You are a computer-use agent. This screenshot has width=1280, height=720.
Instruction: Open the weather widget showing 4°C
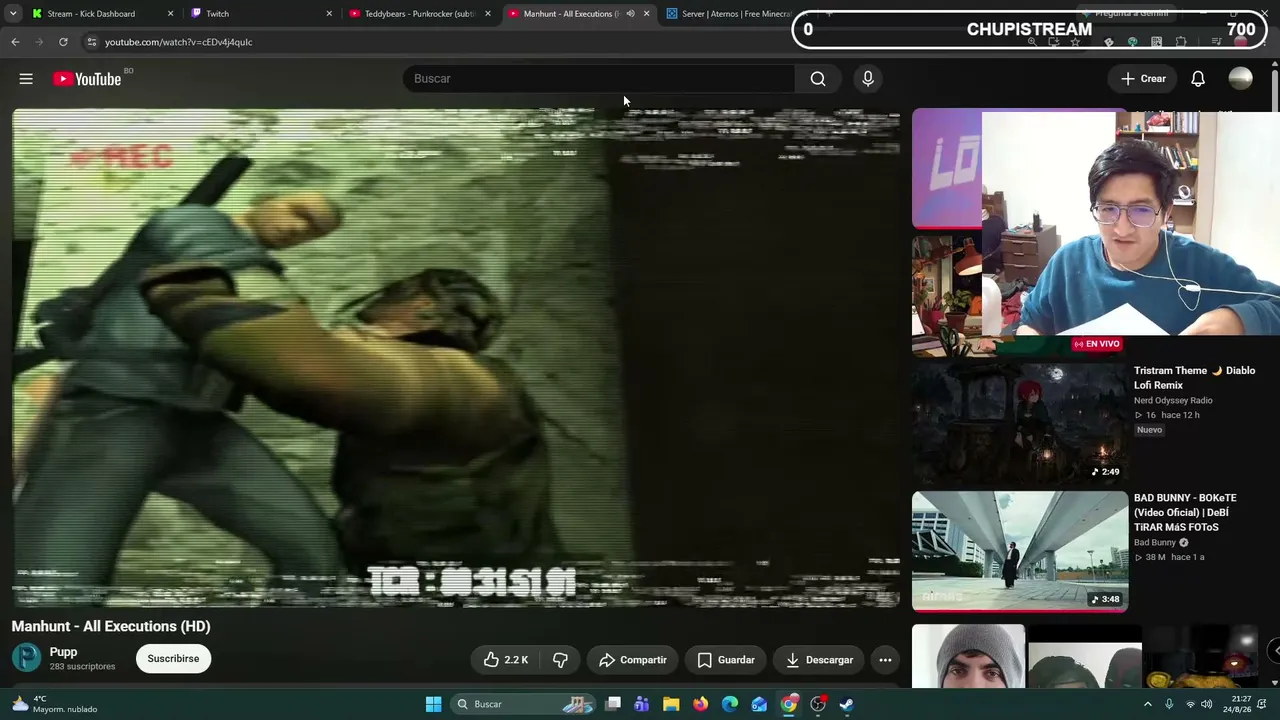[x=55, y=704]
